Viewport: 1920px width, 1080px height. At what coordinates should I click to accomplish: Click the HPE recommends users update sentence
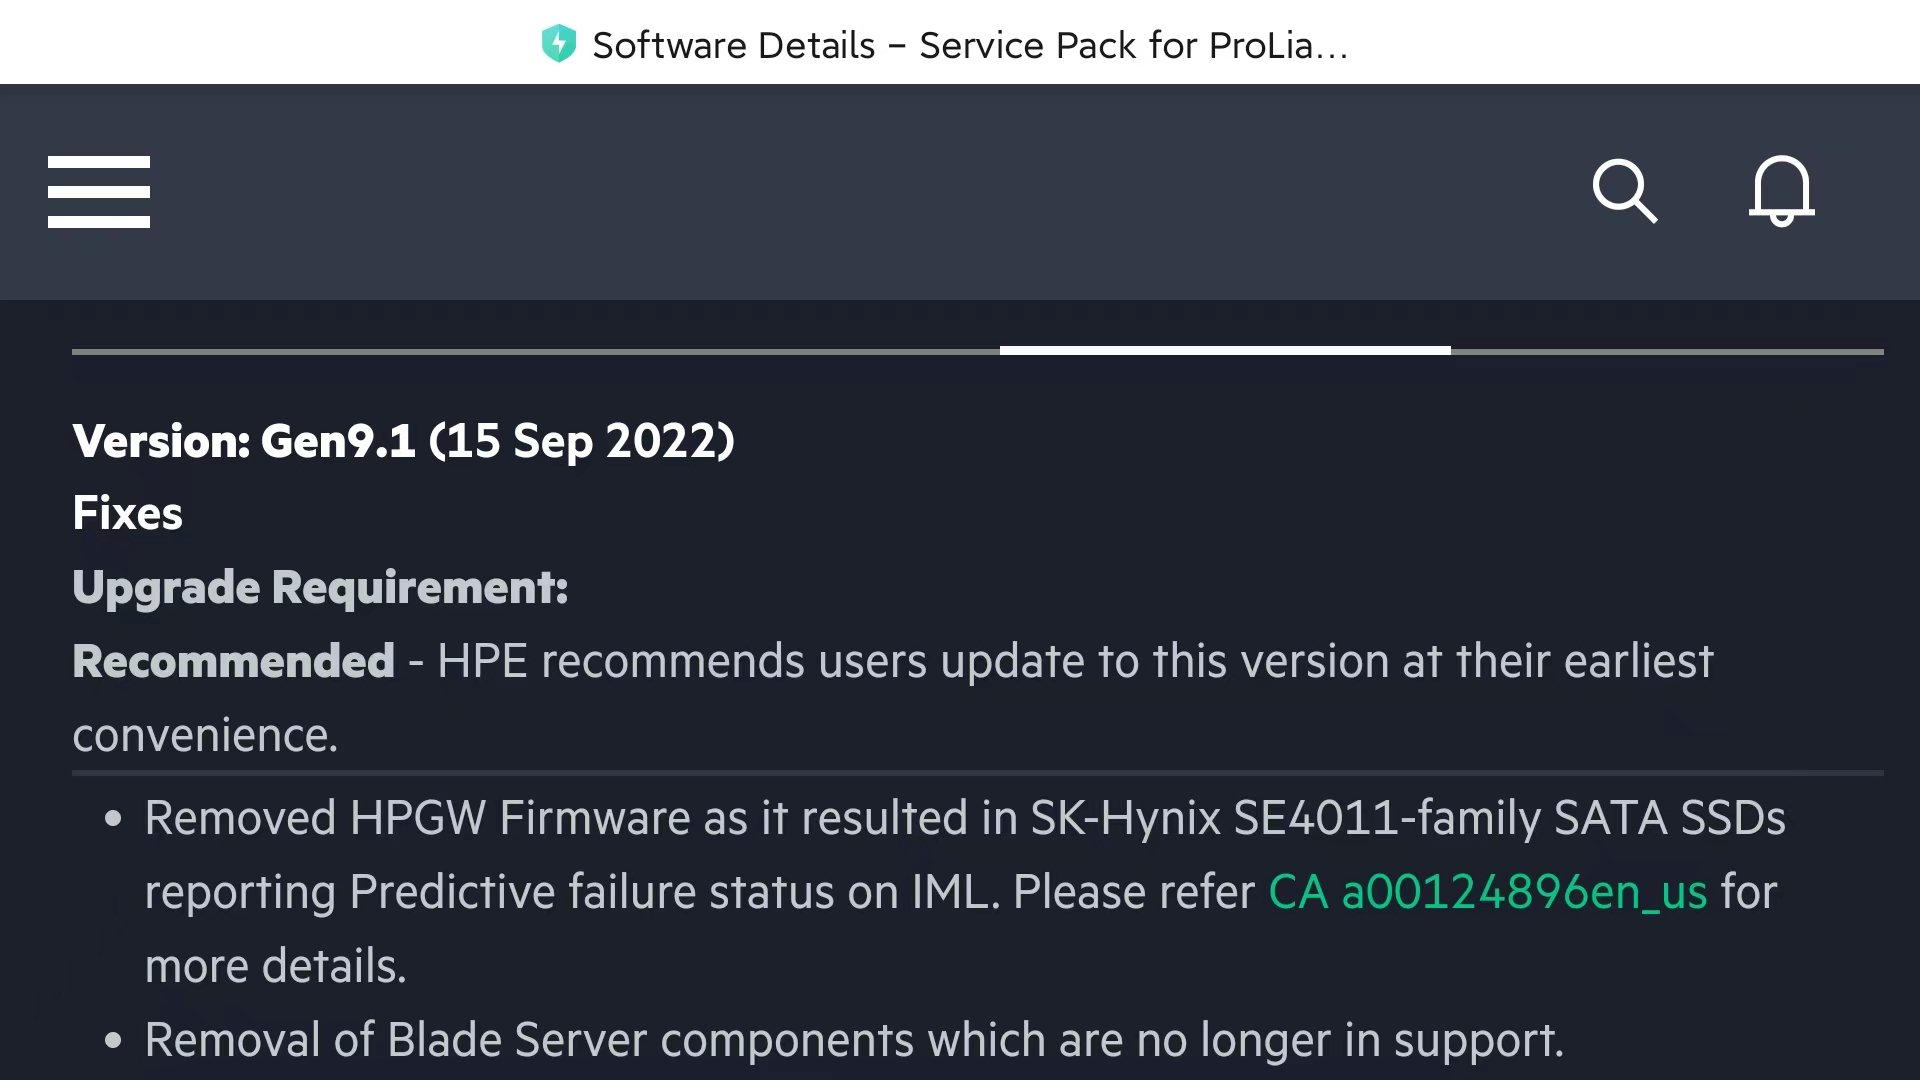tap(1075, 661)
